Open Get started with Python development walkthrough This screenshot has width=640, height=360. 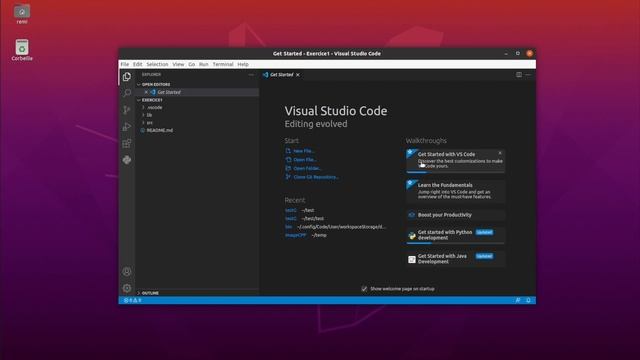[455, 235]
